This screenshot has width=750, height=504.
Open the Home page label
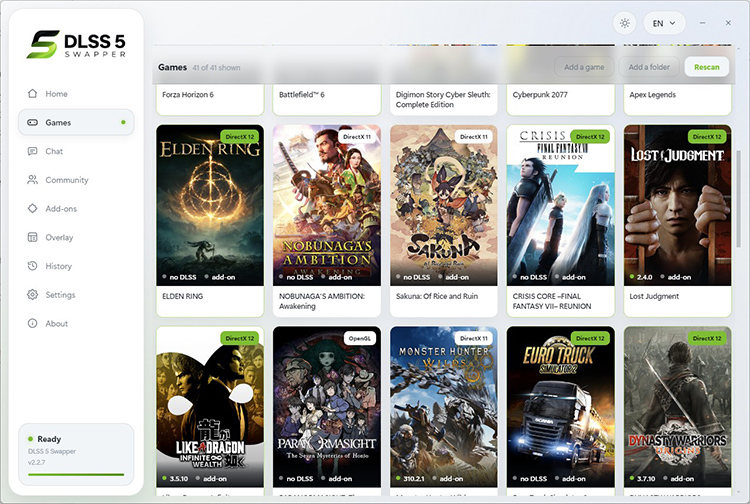[x=56, y=94]
